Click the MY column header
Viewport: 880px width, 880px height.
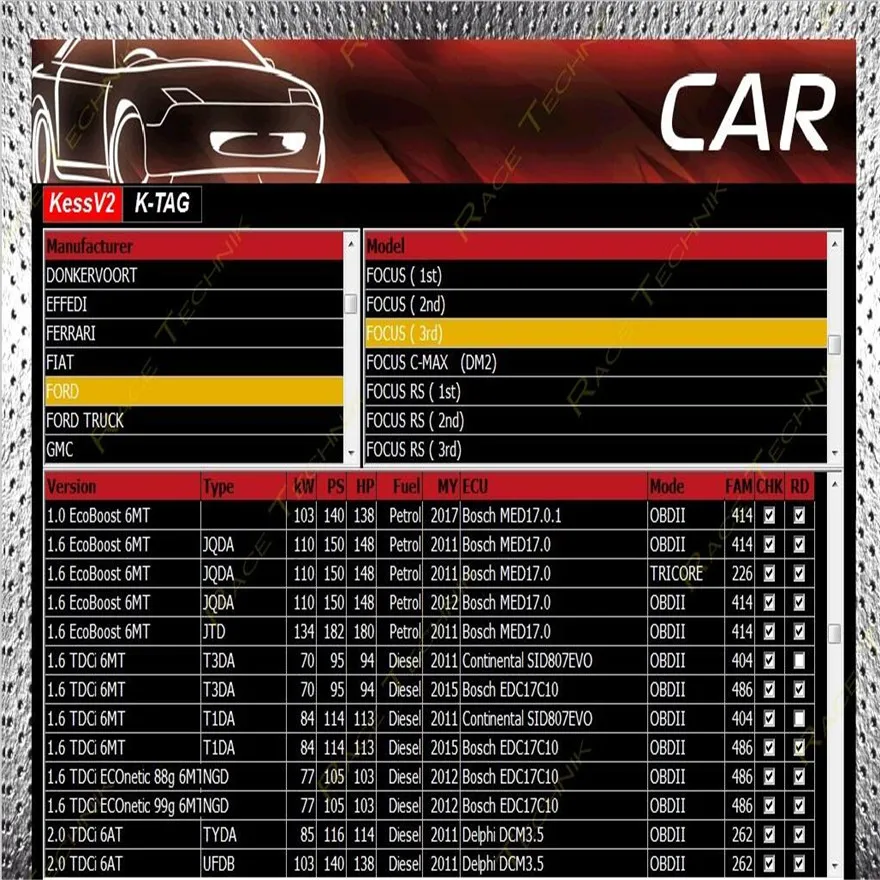(x=442, y=486)
